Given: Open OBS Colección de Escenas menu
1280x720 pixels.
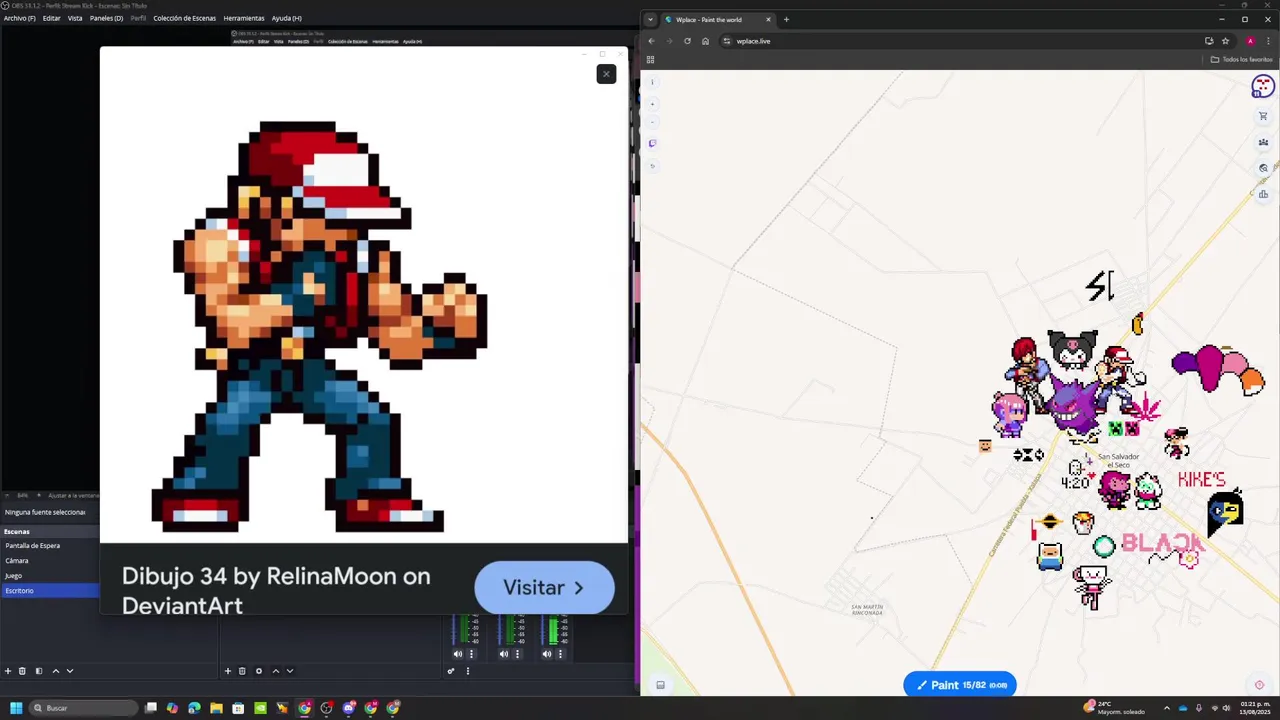Looking at the screenshot, I should 184,18.
